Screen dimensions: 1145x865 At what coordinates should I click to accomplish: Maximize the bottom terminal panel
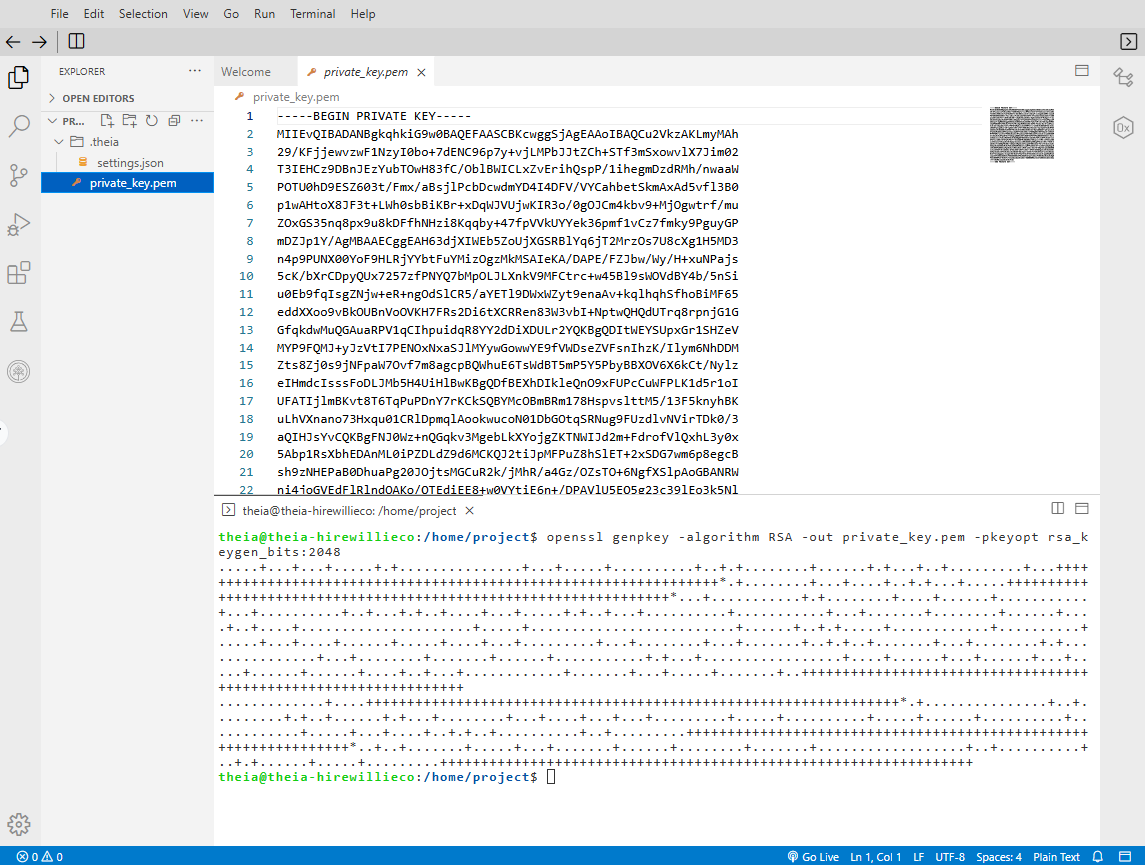1081,508
